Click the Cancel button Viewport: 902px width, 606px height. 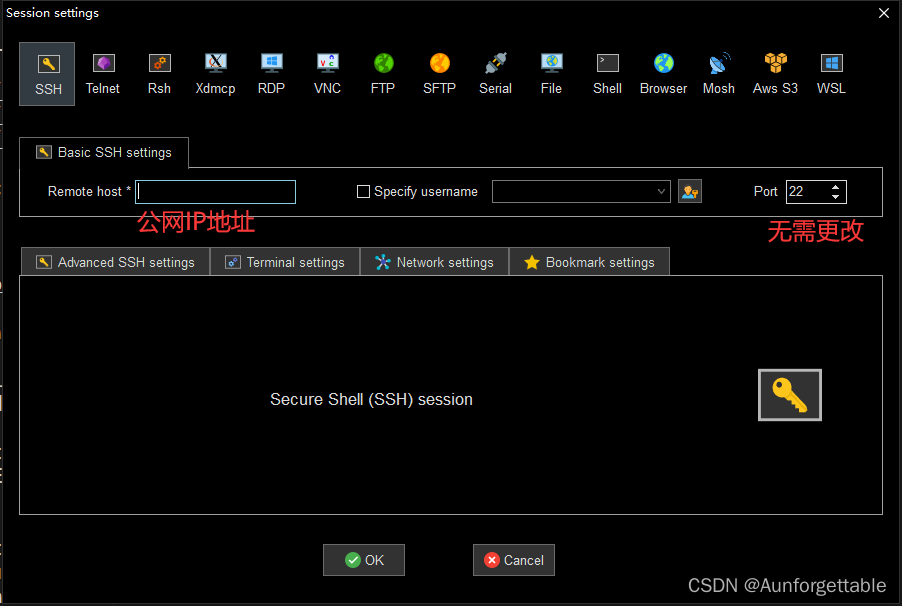514,560
